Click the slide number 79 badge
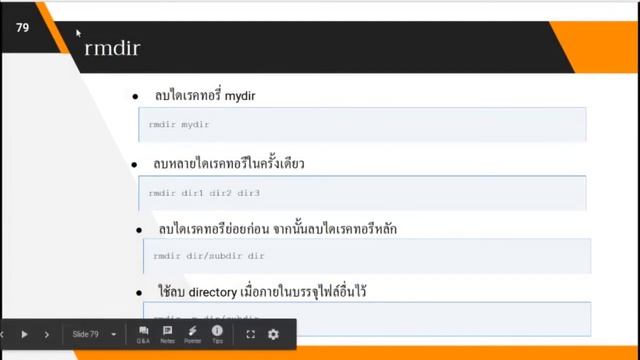Screen dimensions: 640x360 tap(22, 28)
